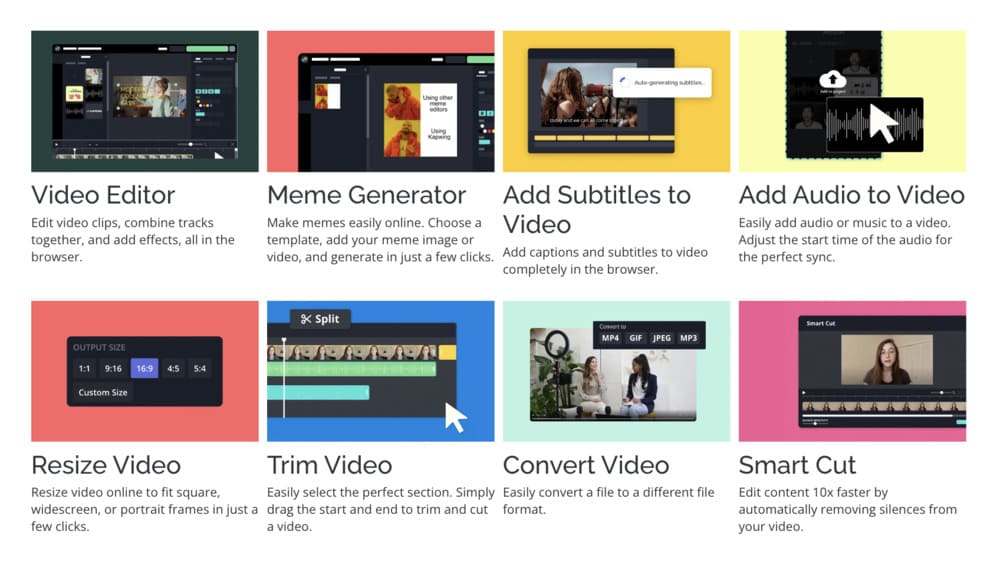Choose the JPEG convert format

pyautogui.click(x=661, y=338)
